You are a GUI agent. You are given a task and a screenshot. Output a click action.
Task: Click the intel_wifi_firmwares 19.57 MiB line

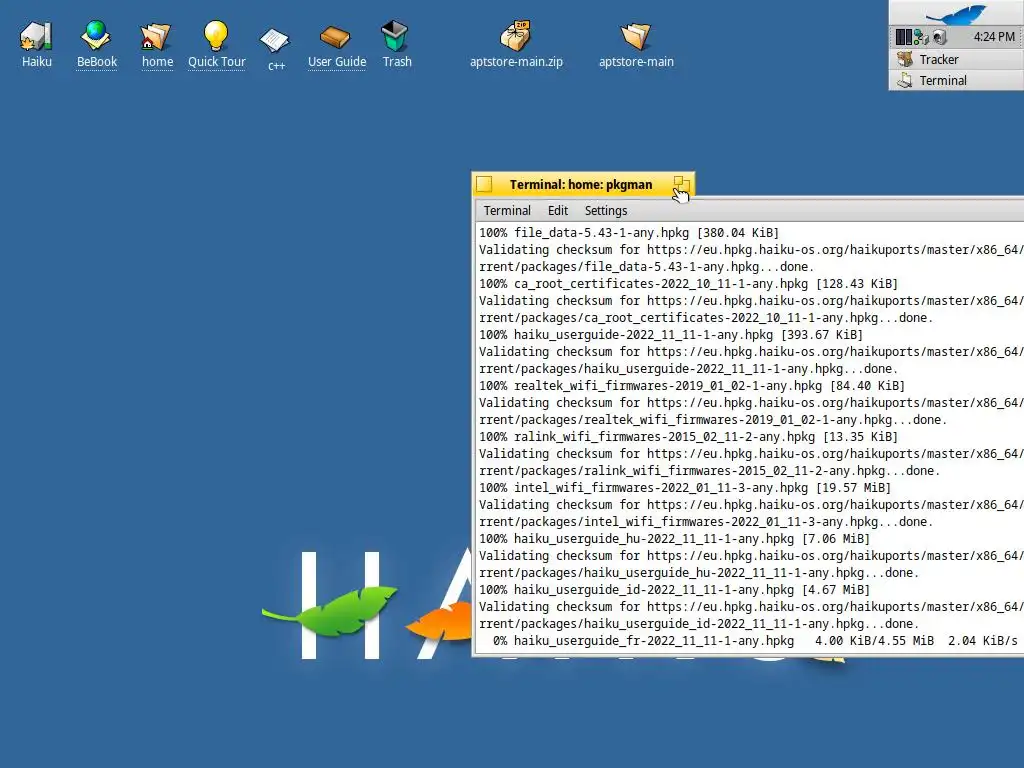685,487
